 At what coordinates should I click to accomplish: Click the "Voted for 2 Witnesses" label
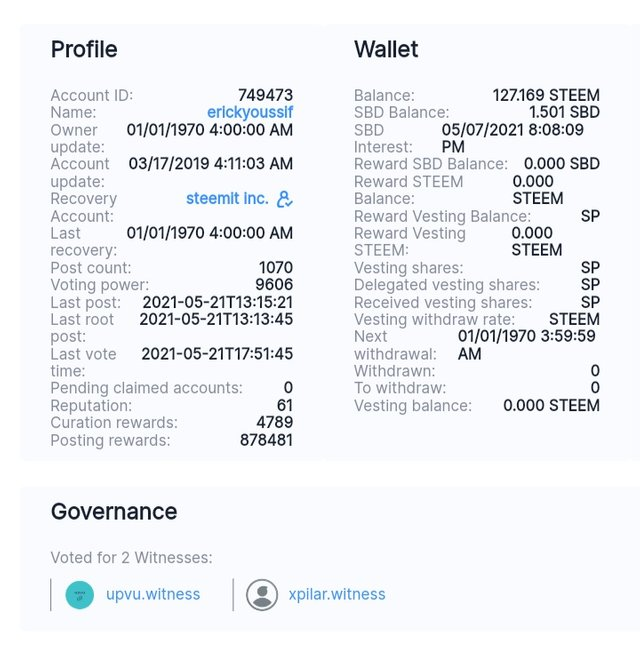click(x=131, y=558)
